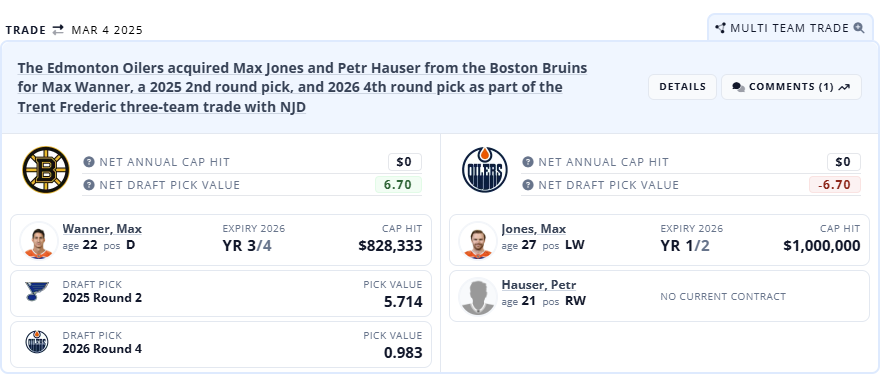Open the Multi Team Trade tab

point(790,28)
